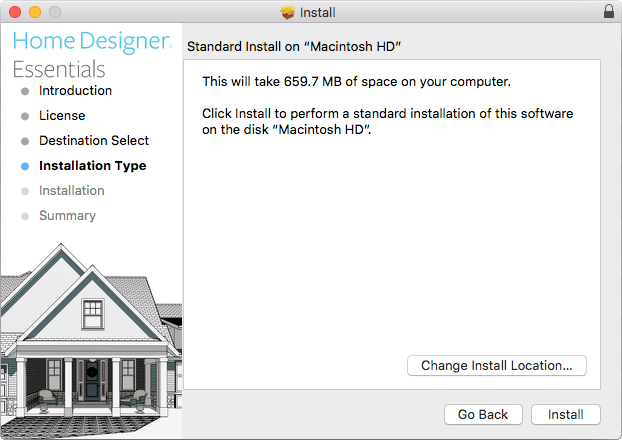Select the Destination Select step

coord(94,140)
